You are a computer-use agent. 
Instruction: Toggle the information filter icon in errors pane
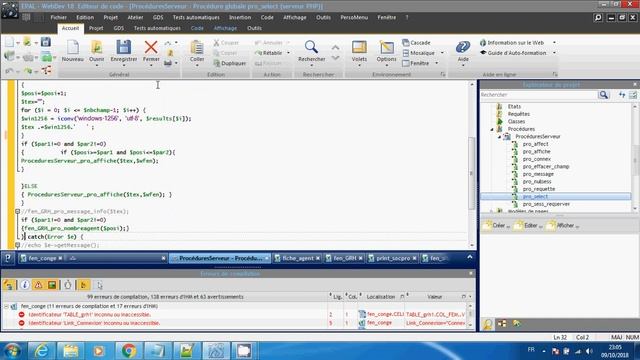[x=24, y=285]
